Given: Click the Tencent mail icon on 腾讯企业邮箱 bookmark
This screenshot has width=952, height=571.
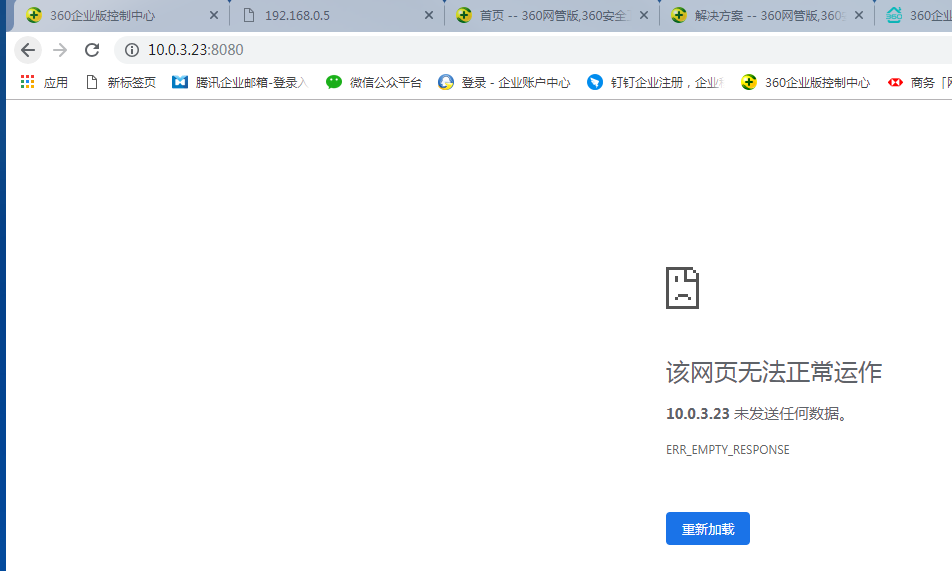Looking at the screenshot, I should [180, 82].
